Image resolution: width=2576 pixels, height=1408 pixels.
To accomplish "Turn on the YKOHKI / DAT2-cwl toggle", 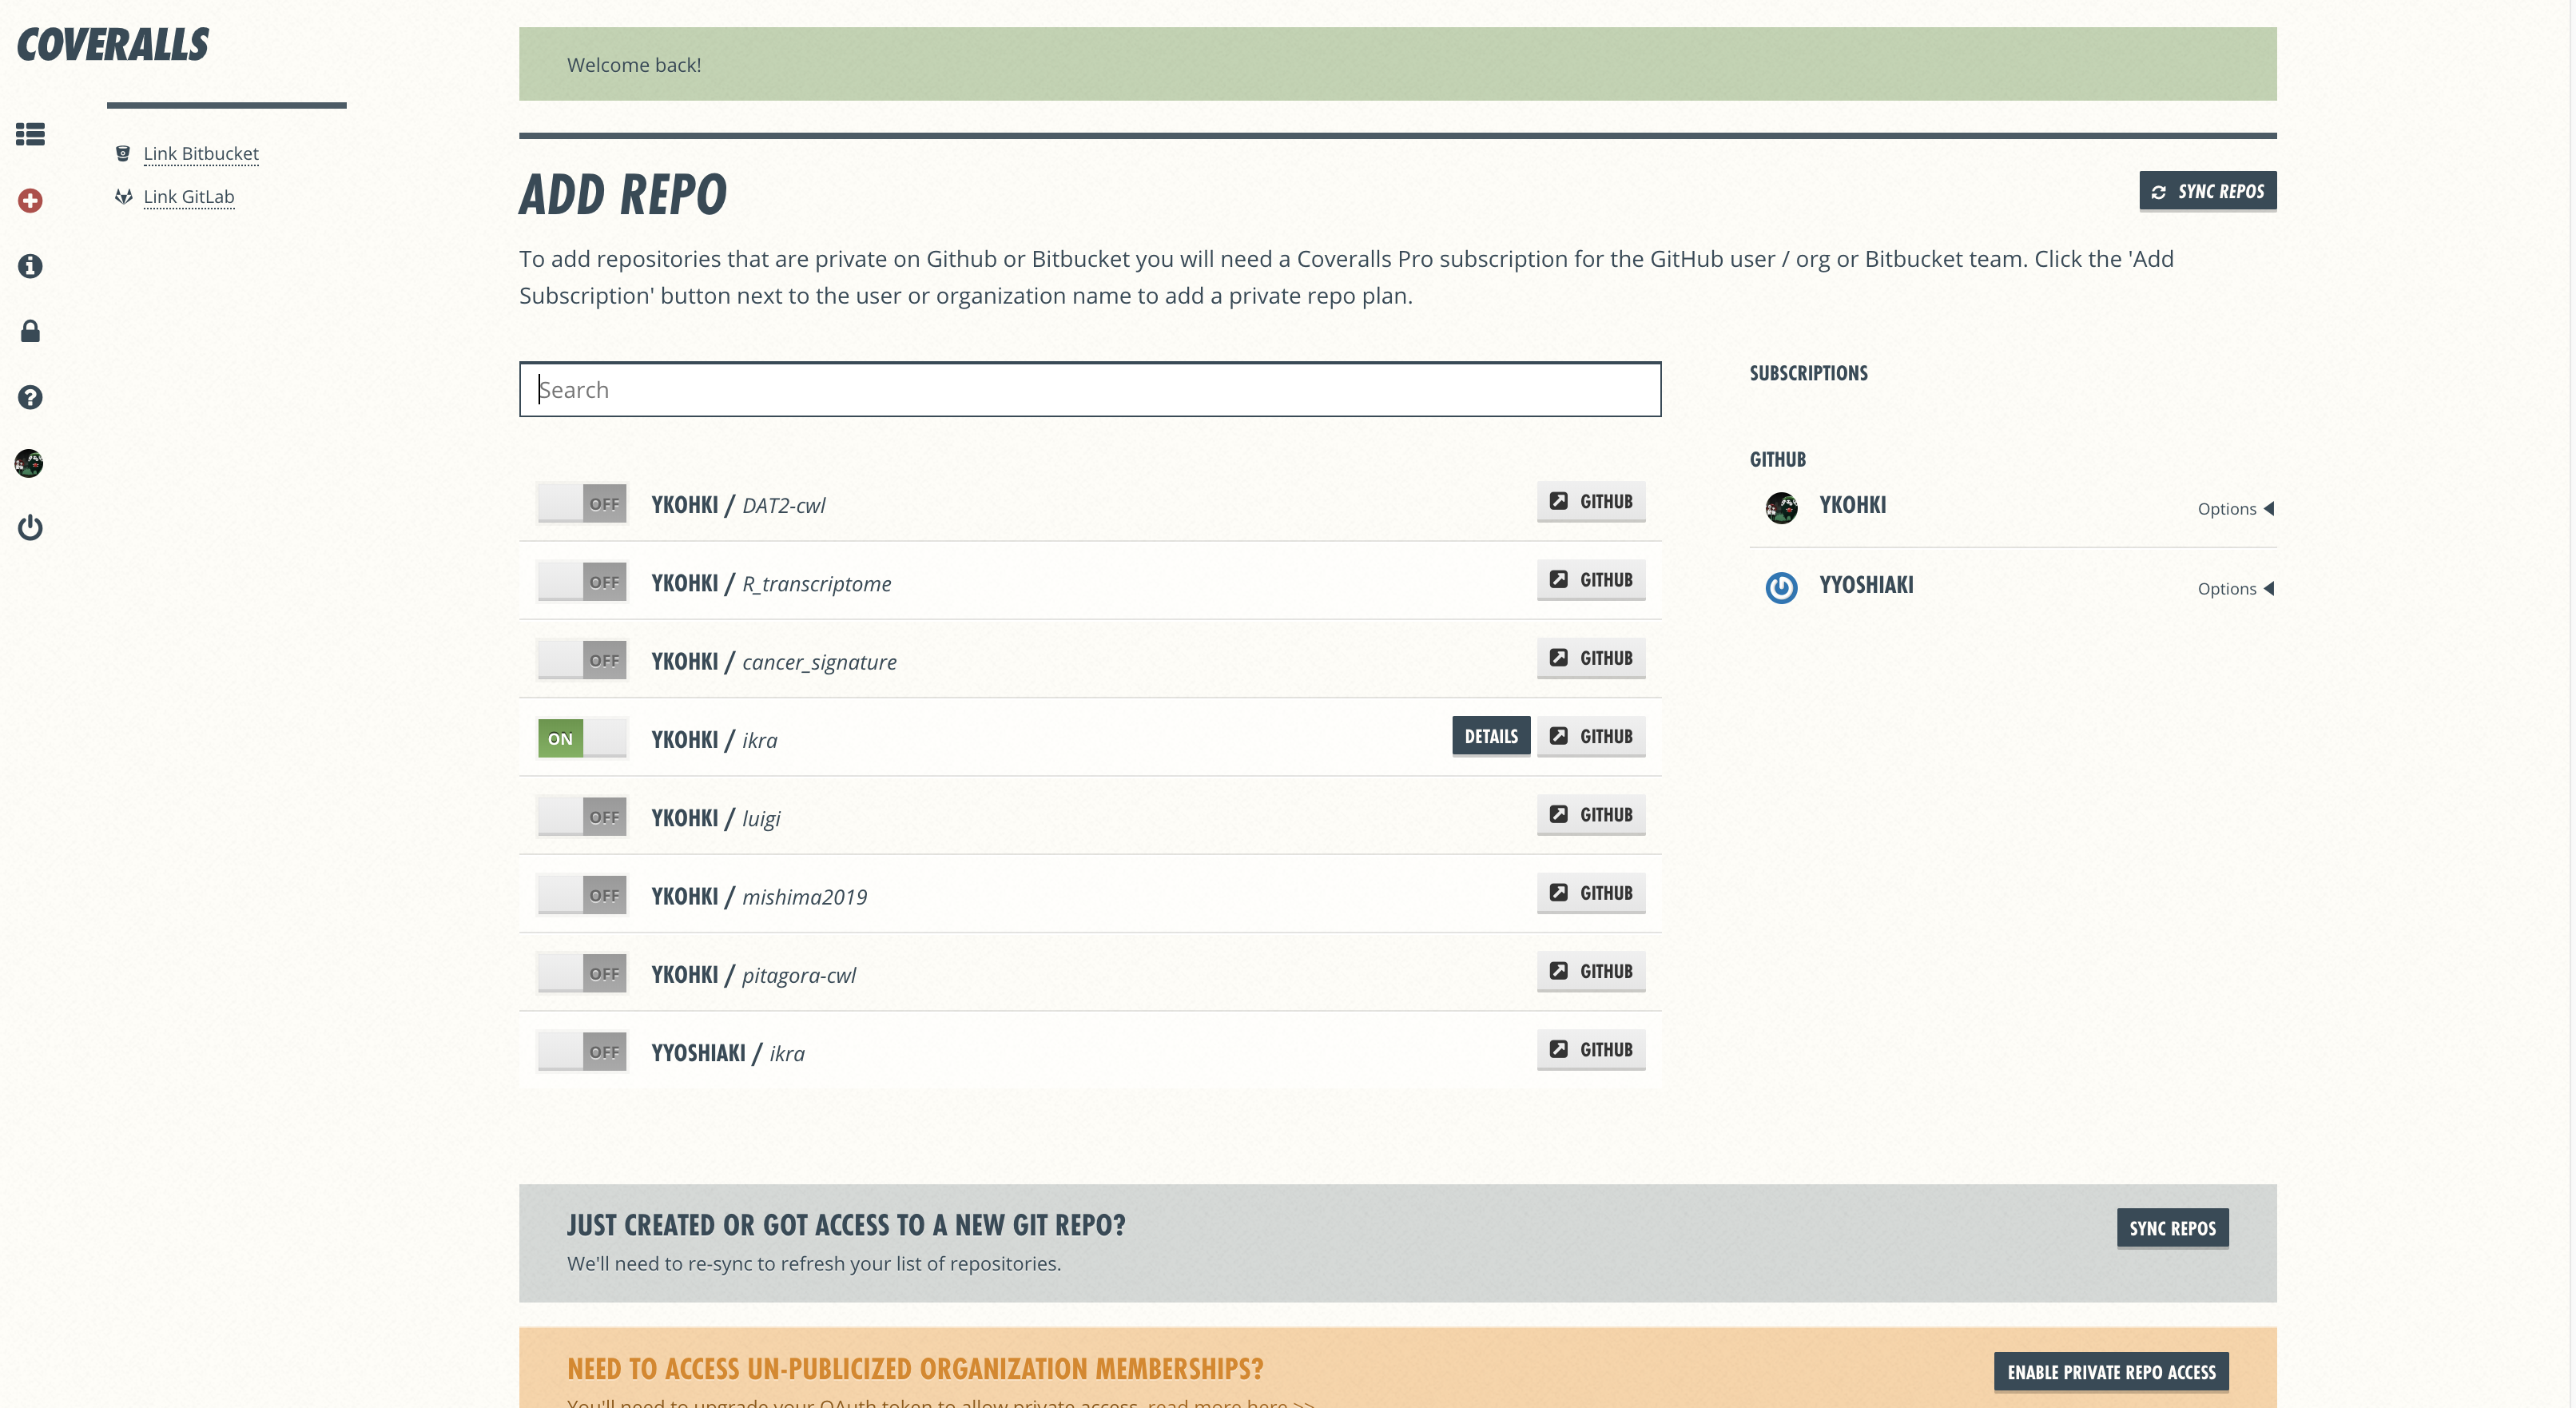I will pyautogui.click(x=582, y=503).
